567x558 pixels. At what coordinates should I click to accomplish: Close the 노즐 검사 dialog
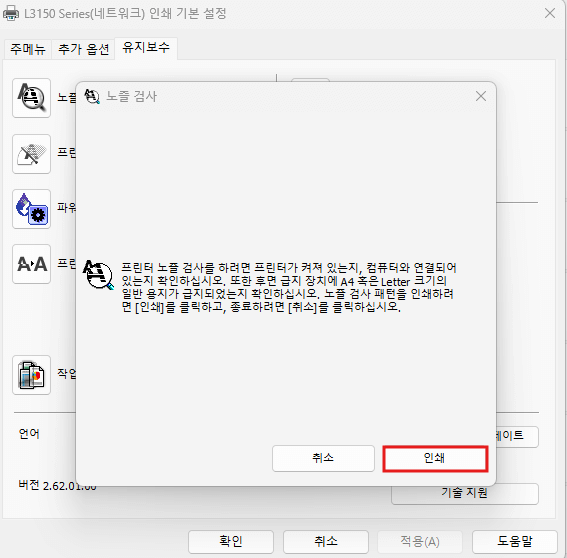pyautogui.click(x=481, y=96)
